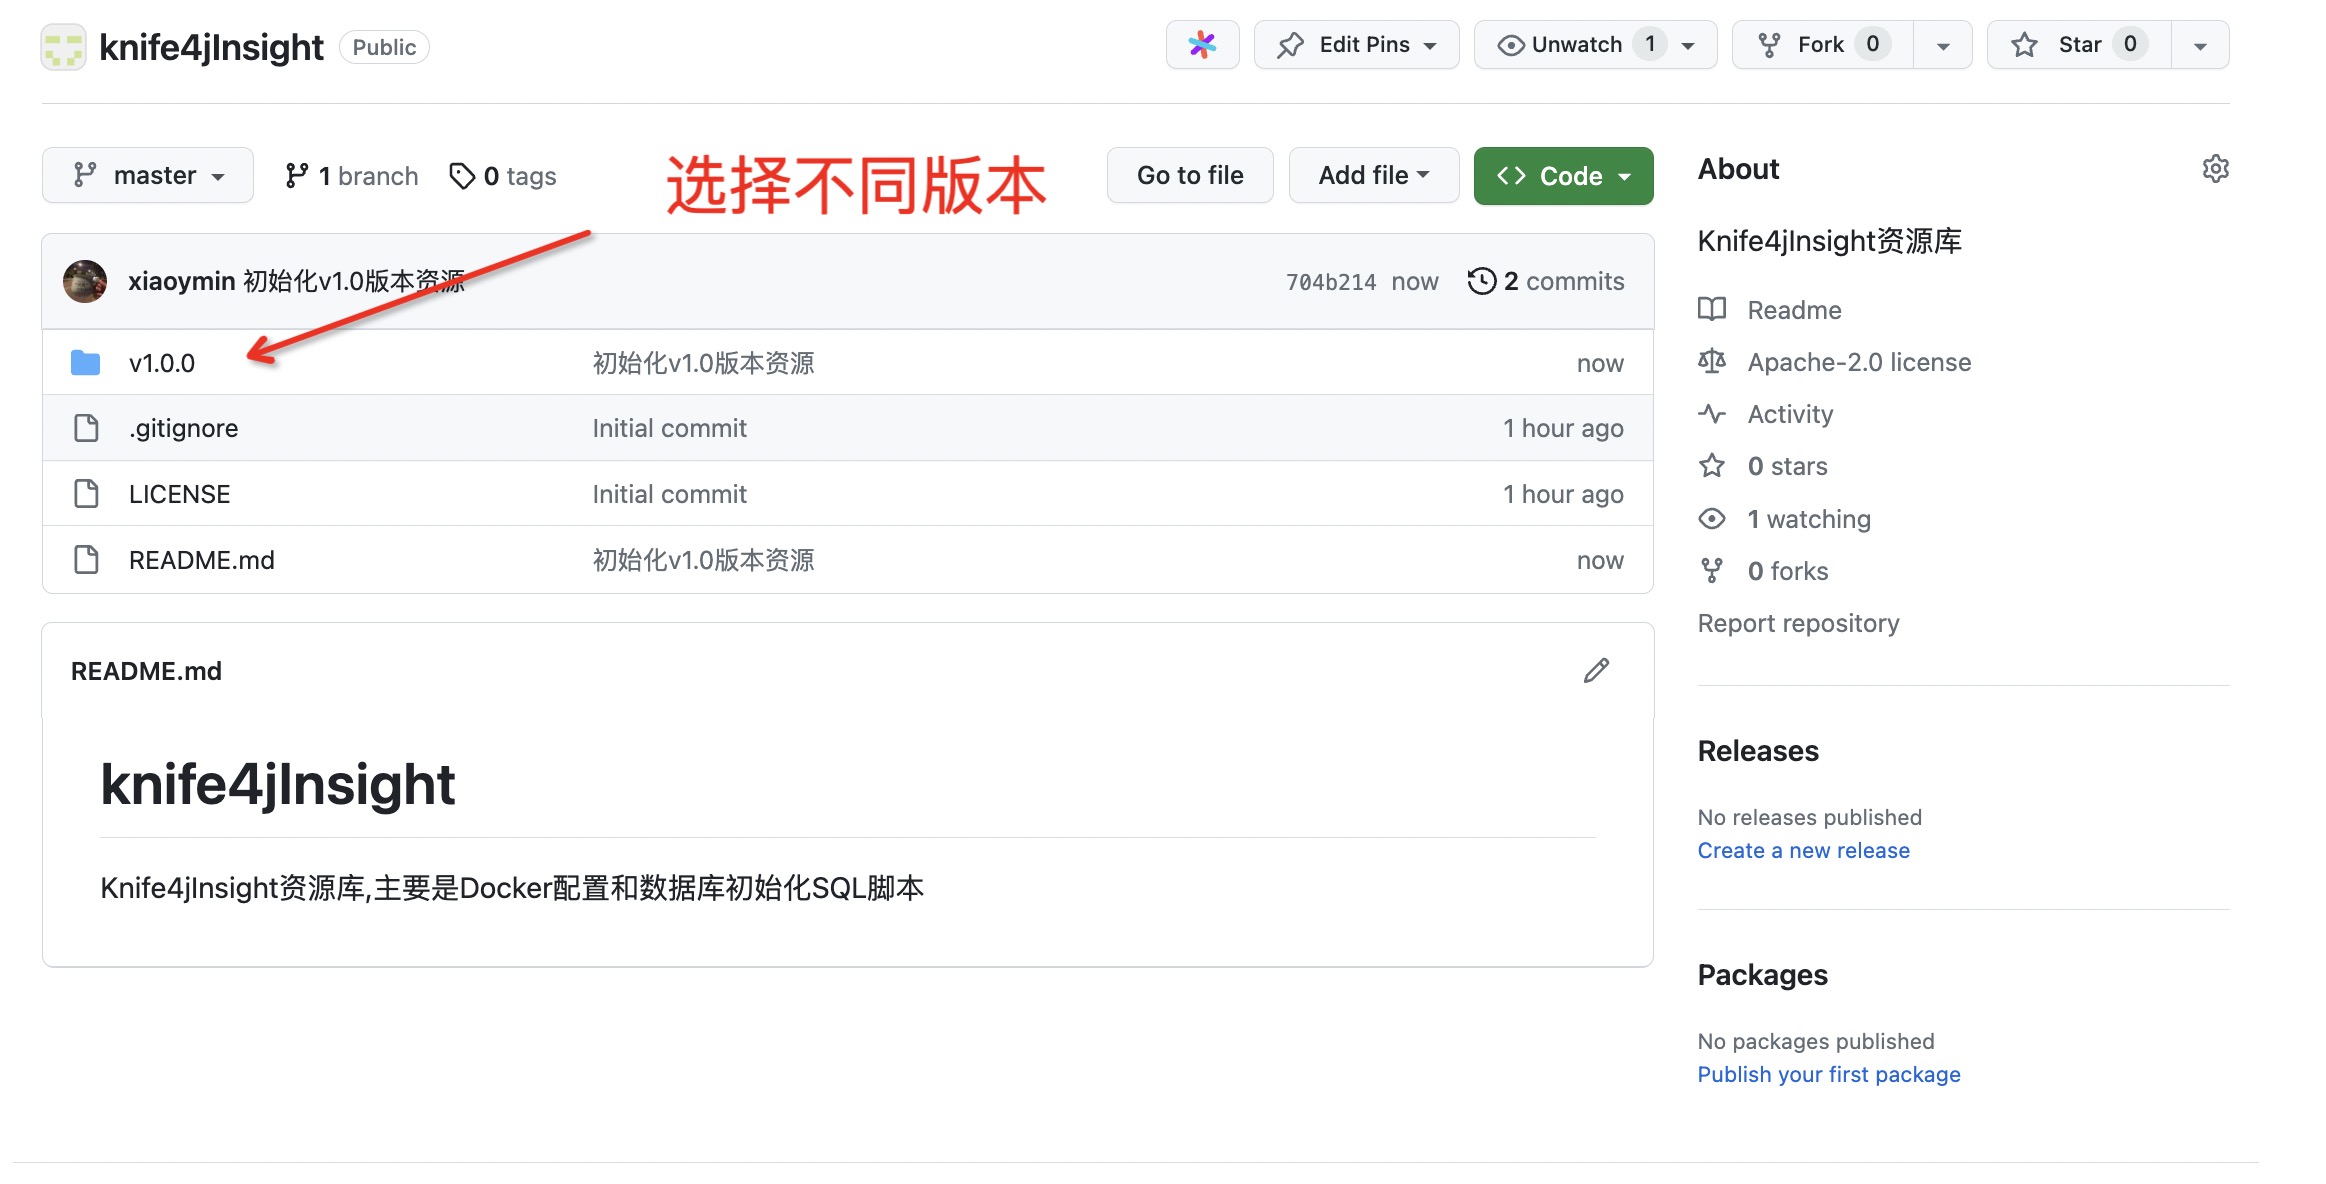The width and height of the screenshot is (2326, 1184).
Task: Click the branch icon next to 1 branch
Action: [x=296, y=176]
